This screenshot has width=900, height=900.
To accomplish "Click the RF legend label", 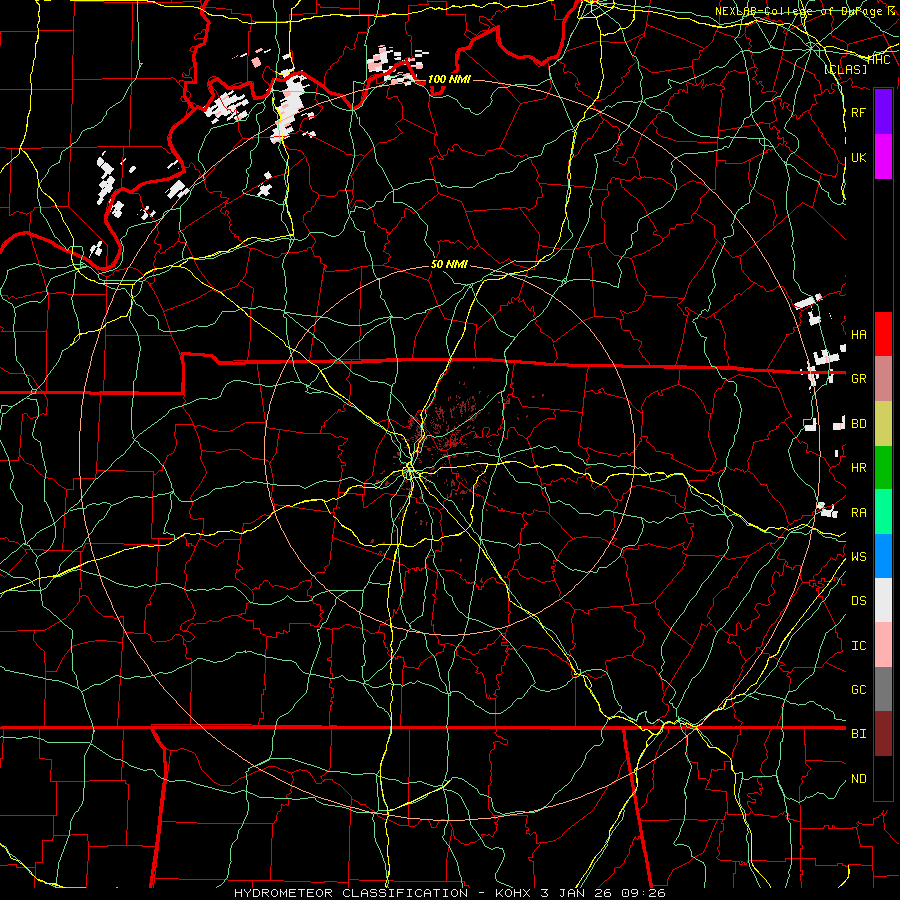I will 859,112.
